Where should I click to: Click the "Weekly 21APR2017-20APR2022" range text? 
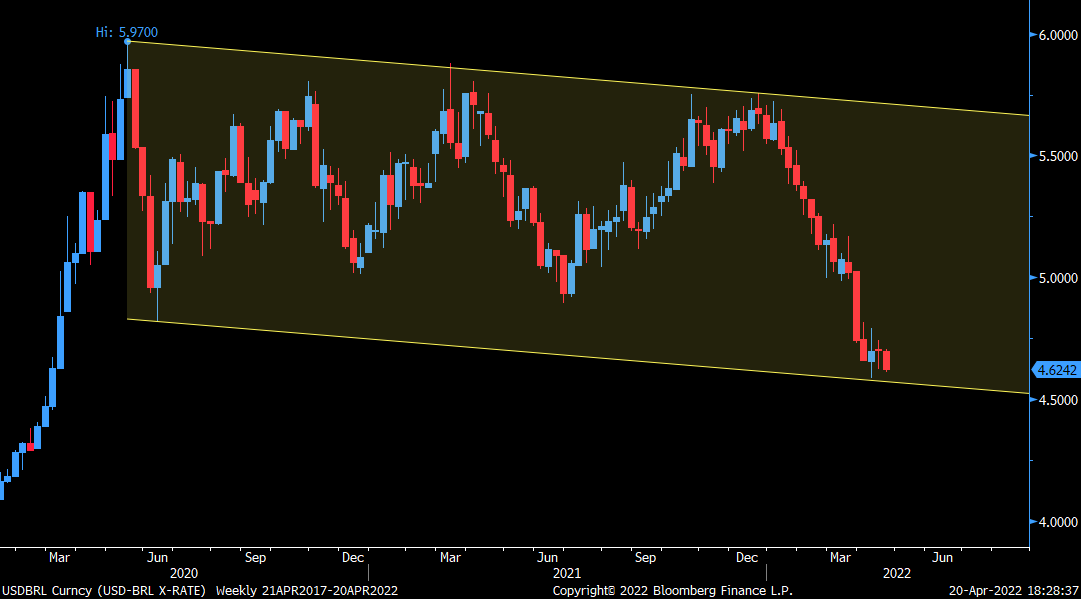click(307, 591)
